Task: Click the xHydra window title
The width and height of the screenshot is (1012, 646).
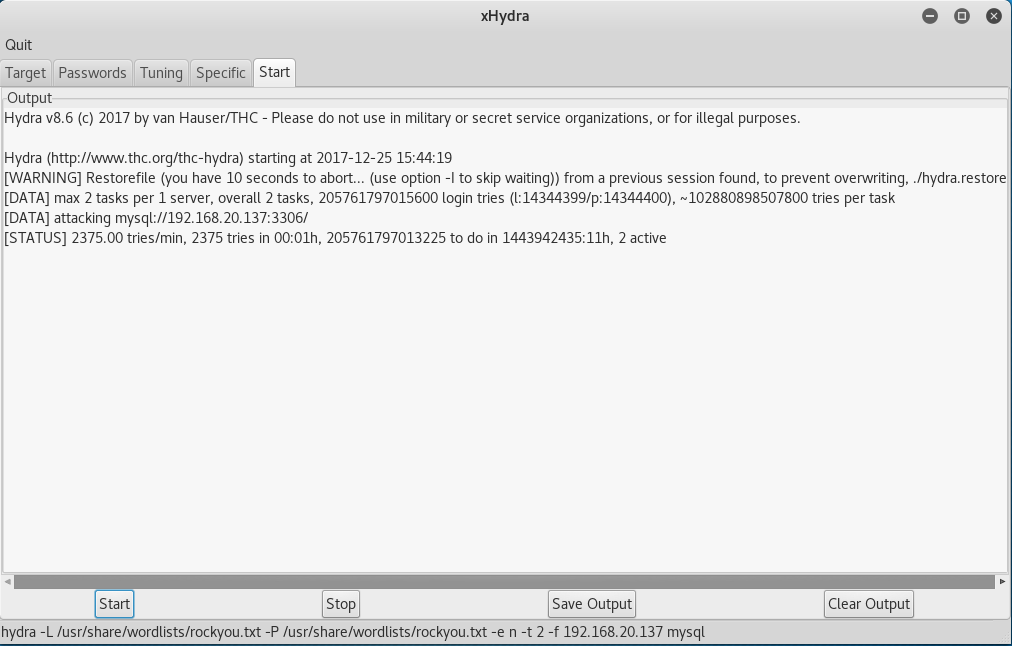Action: [x=505, y=16]
